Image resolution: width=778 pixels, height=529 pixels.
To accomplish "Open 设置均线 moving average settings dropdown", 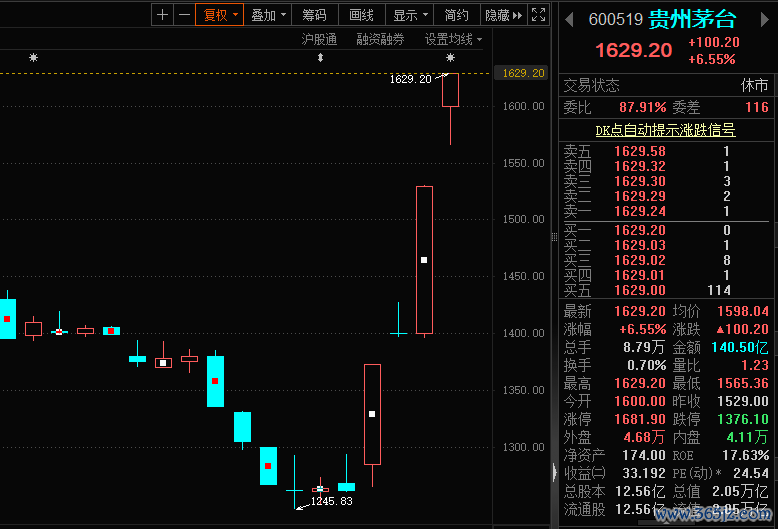I will (453, 39).
